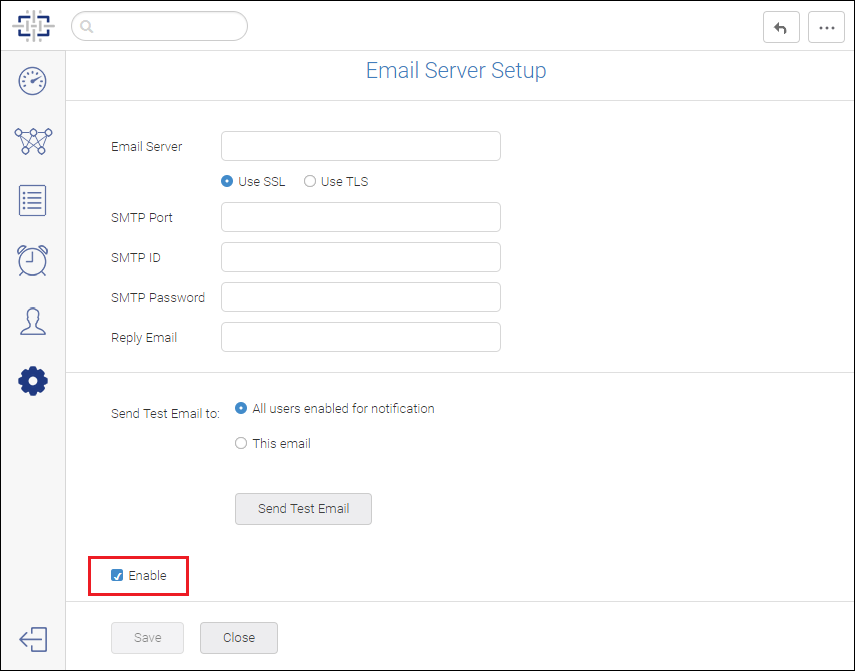Focus the SMTP Port input field
Image resolution: width=855 pixels, height=671 pixels.
[x=360, y=217]
